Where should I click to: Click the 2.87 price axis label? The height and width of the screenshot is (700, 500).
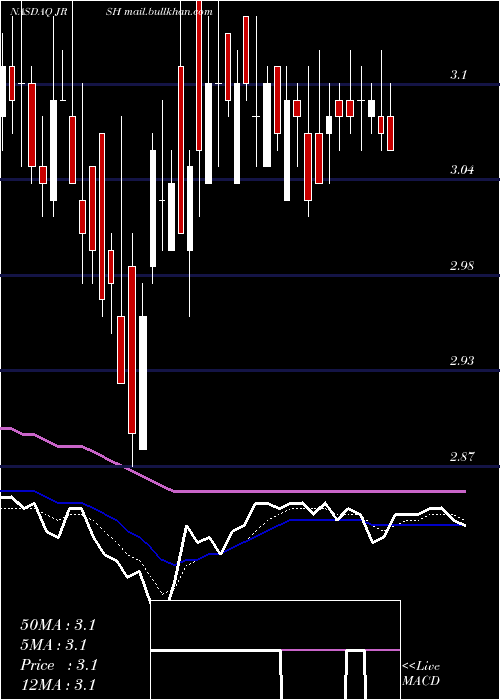coord(462,457)
